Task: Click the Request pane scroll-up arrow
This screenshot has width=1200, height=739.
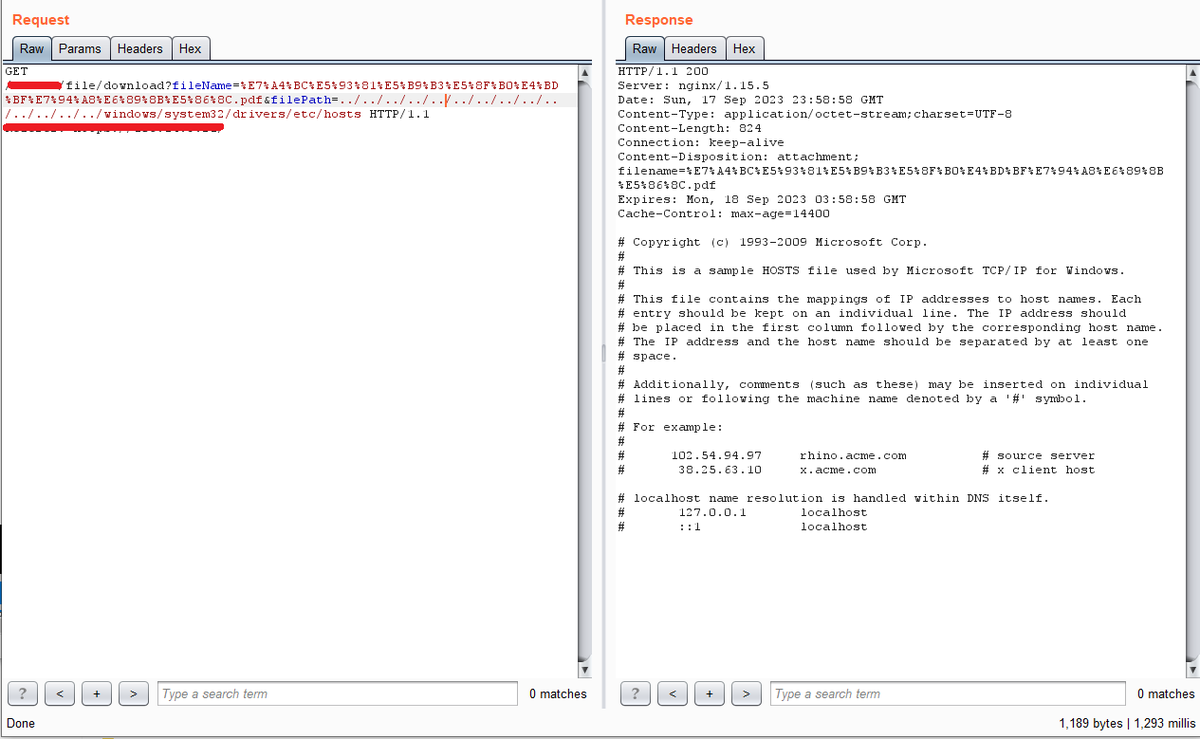Action: point(585,72)
